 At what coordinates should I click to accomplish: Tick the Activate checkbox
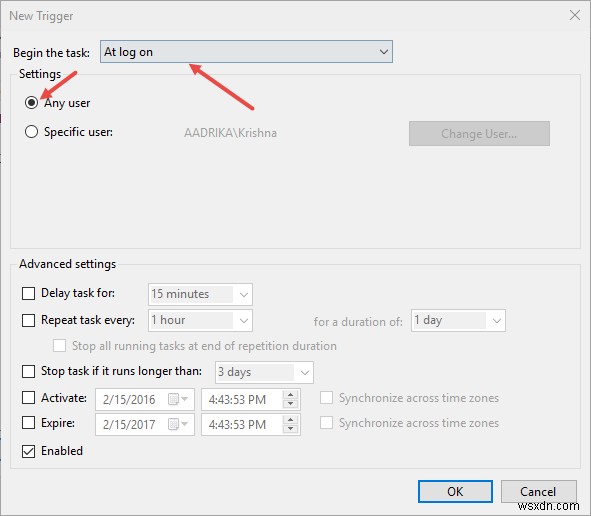pyautogui.click(x=28, y=398)
